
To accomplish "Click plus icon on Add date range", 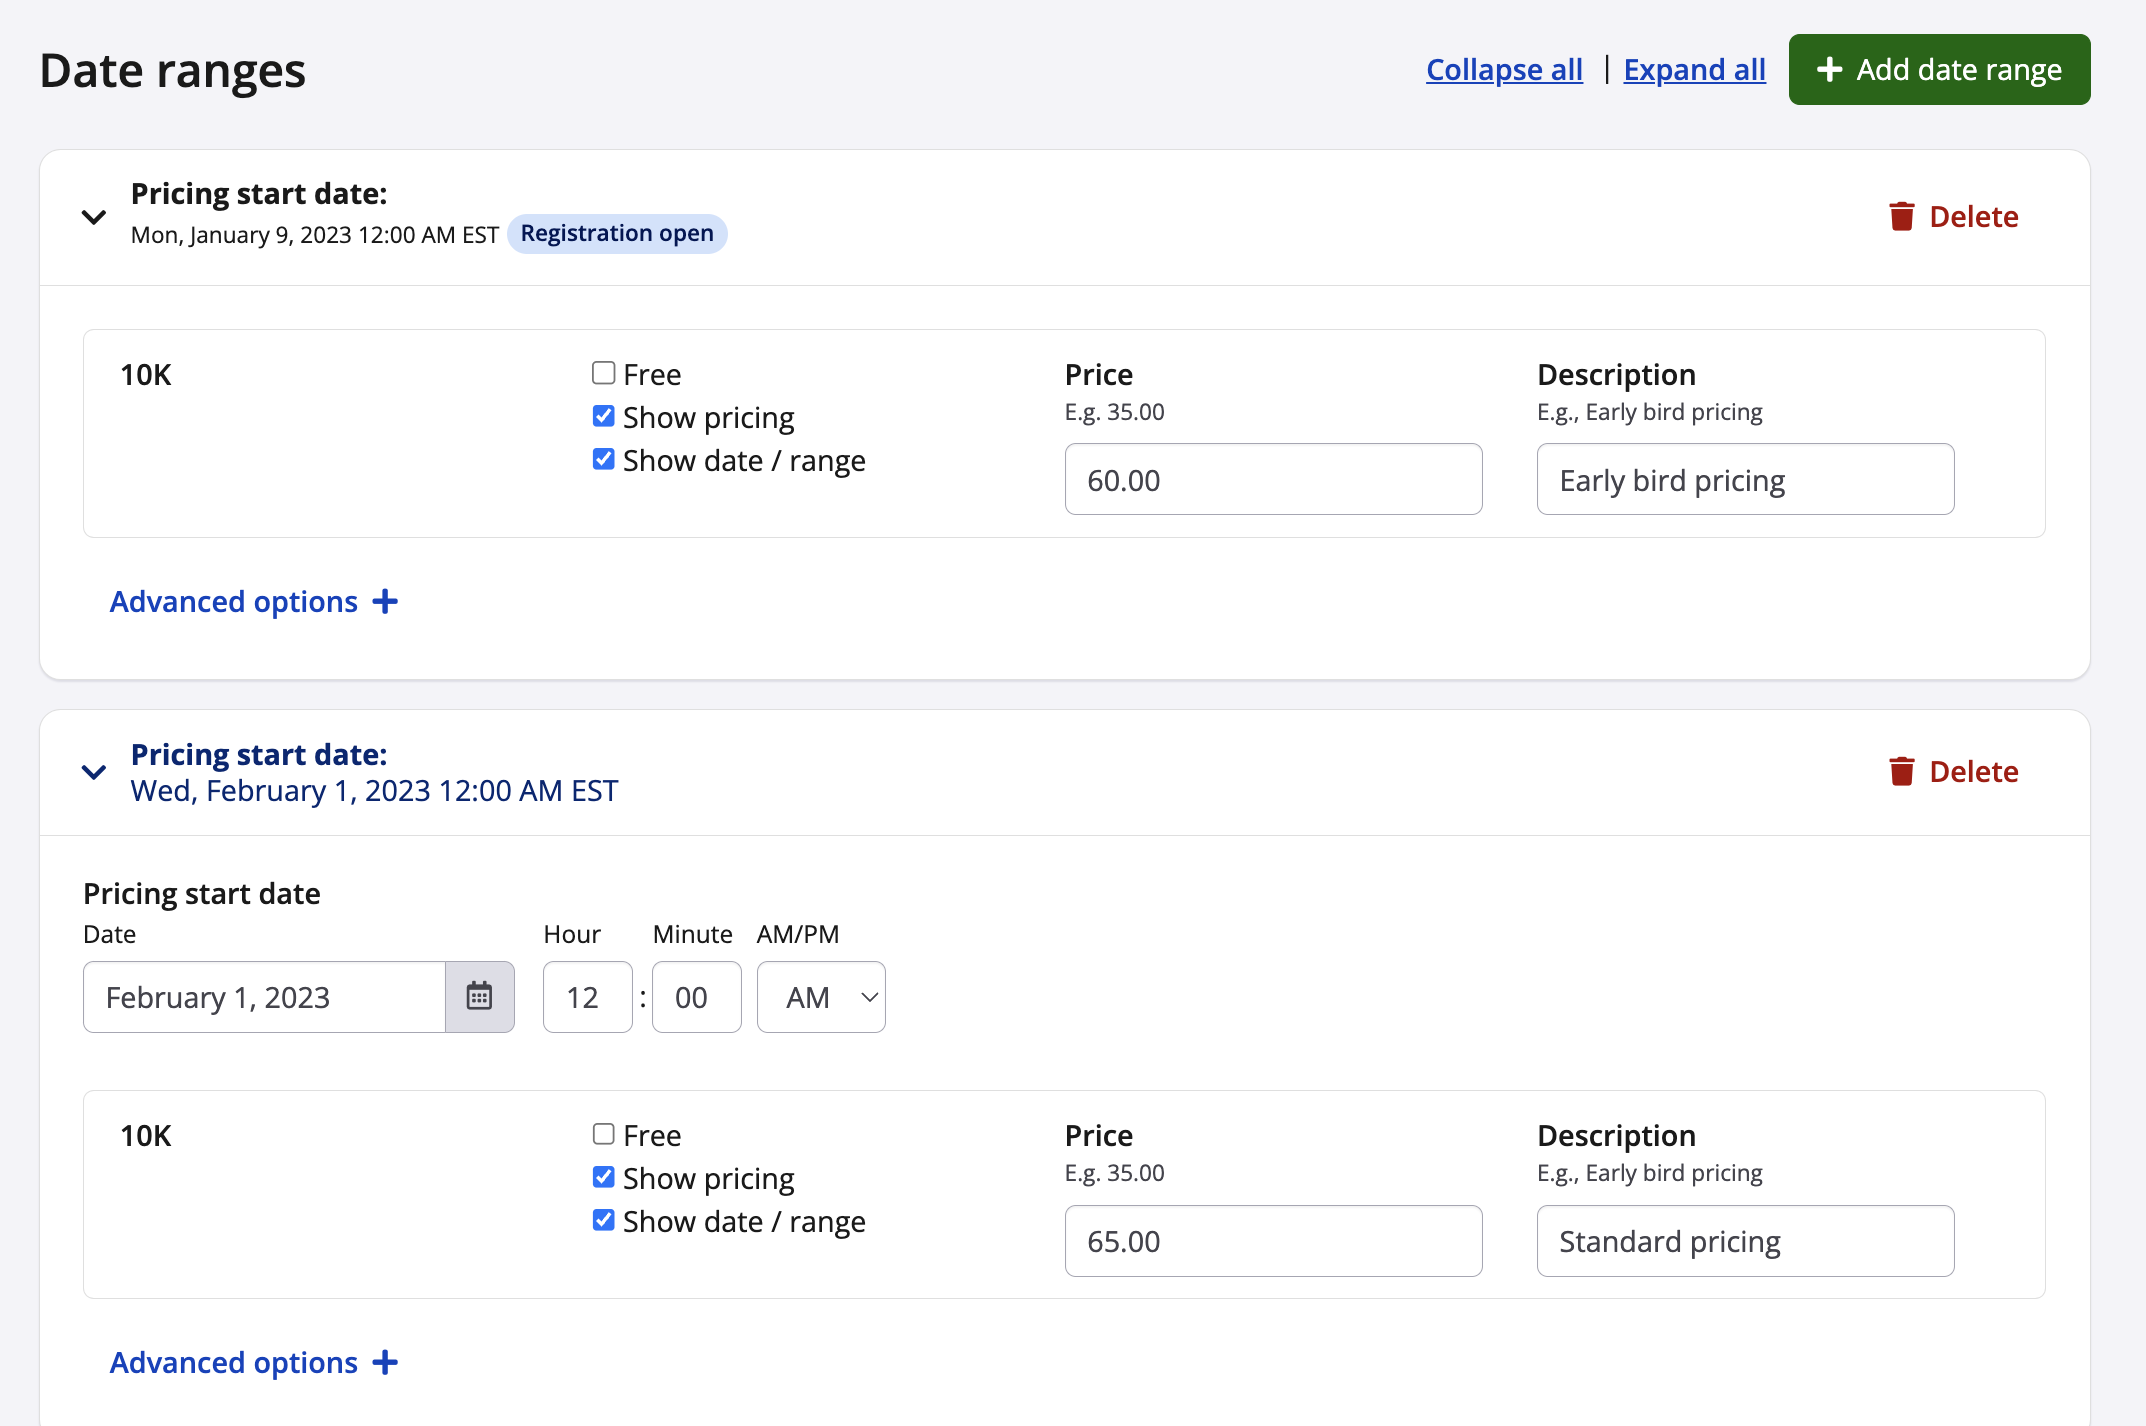I will tap(1829, 69).
